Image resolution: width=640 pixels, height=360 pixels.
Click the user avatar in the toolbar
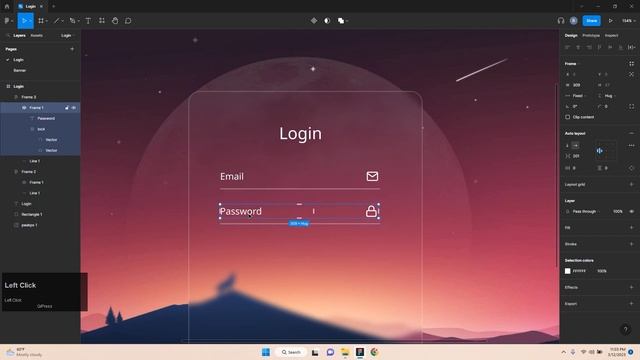(x=573, y=20)
